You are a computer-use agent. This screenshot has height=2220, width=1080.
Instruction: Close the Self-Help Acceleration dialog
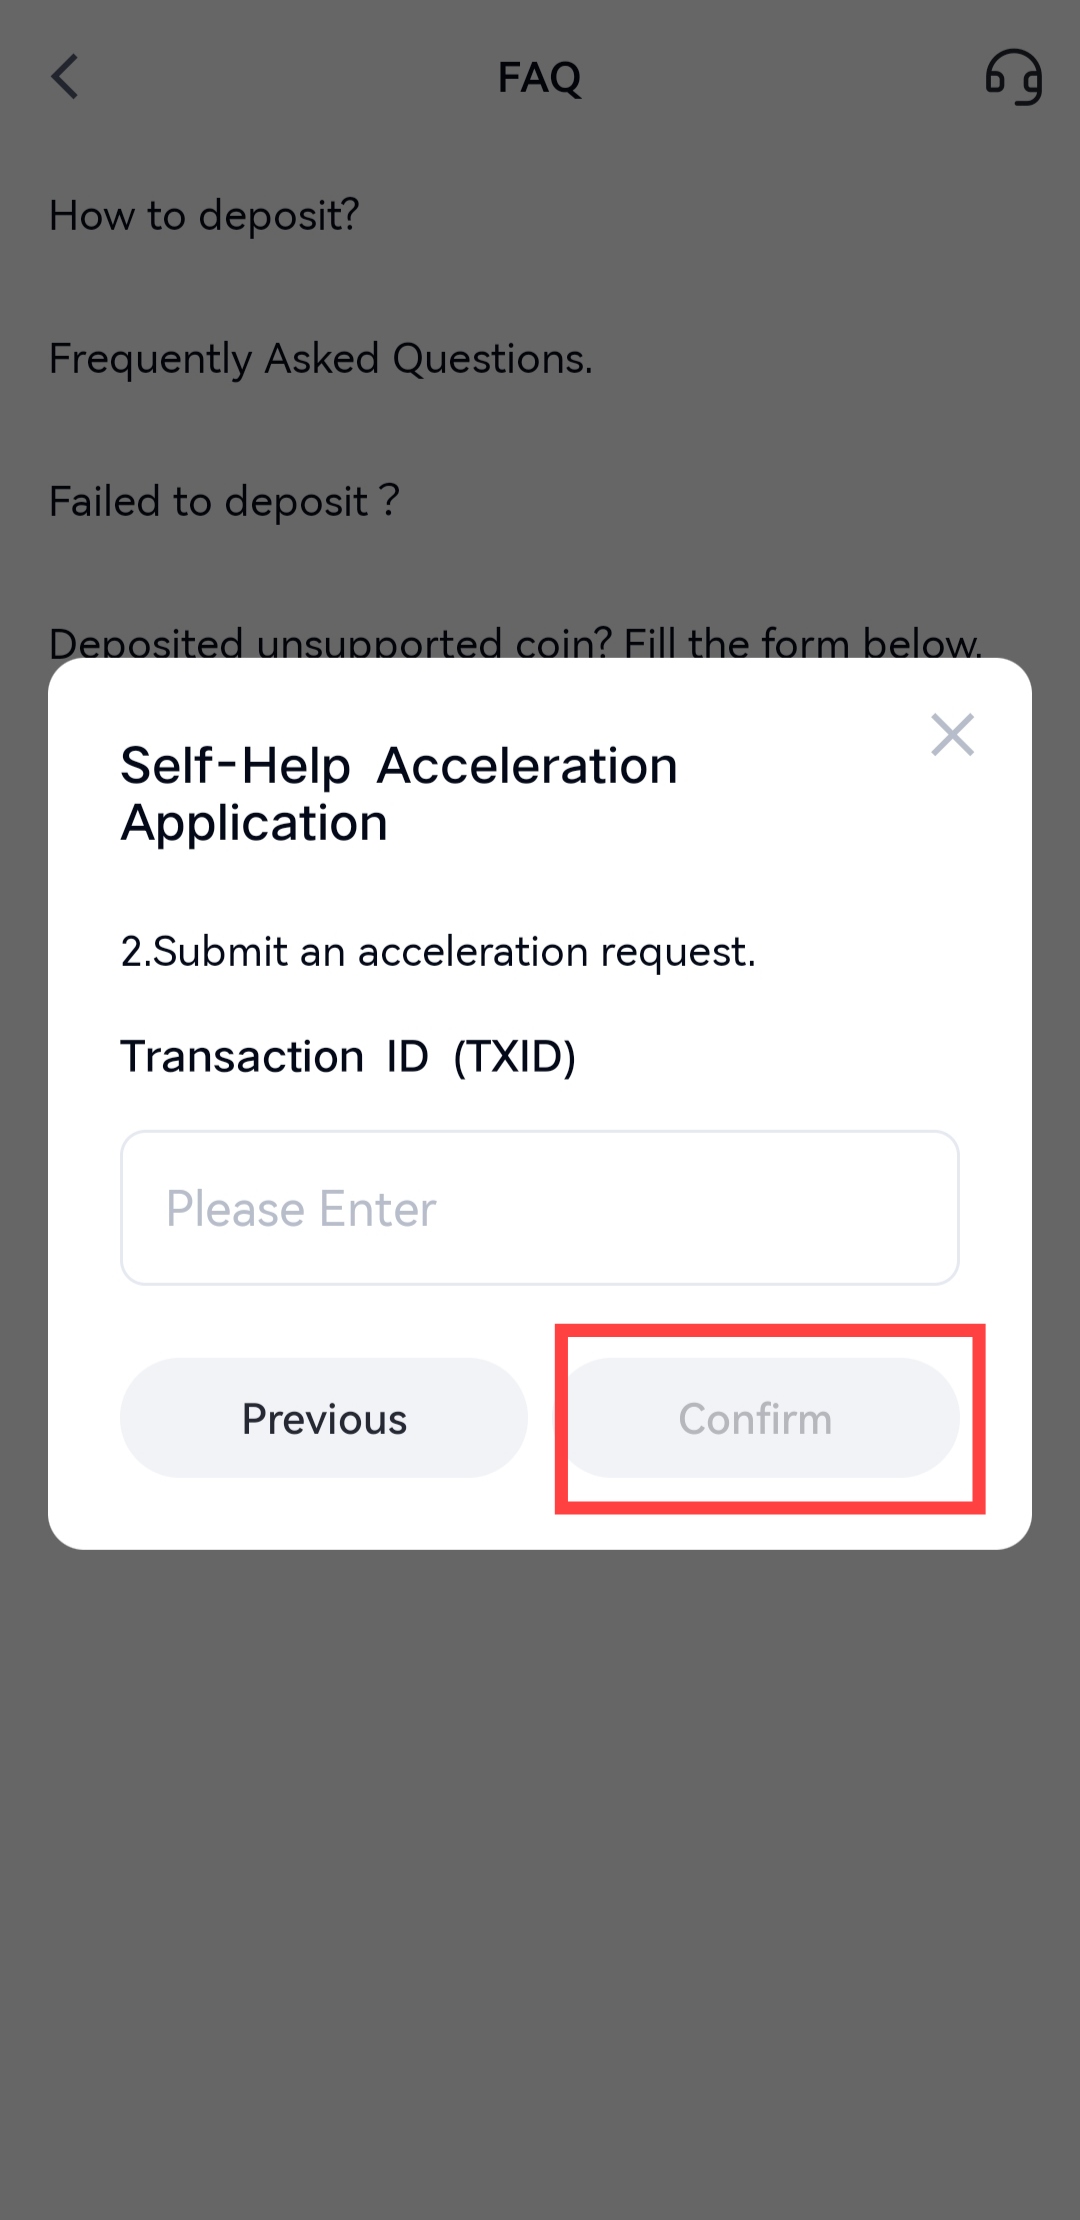[x=952, y=735]
